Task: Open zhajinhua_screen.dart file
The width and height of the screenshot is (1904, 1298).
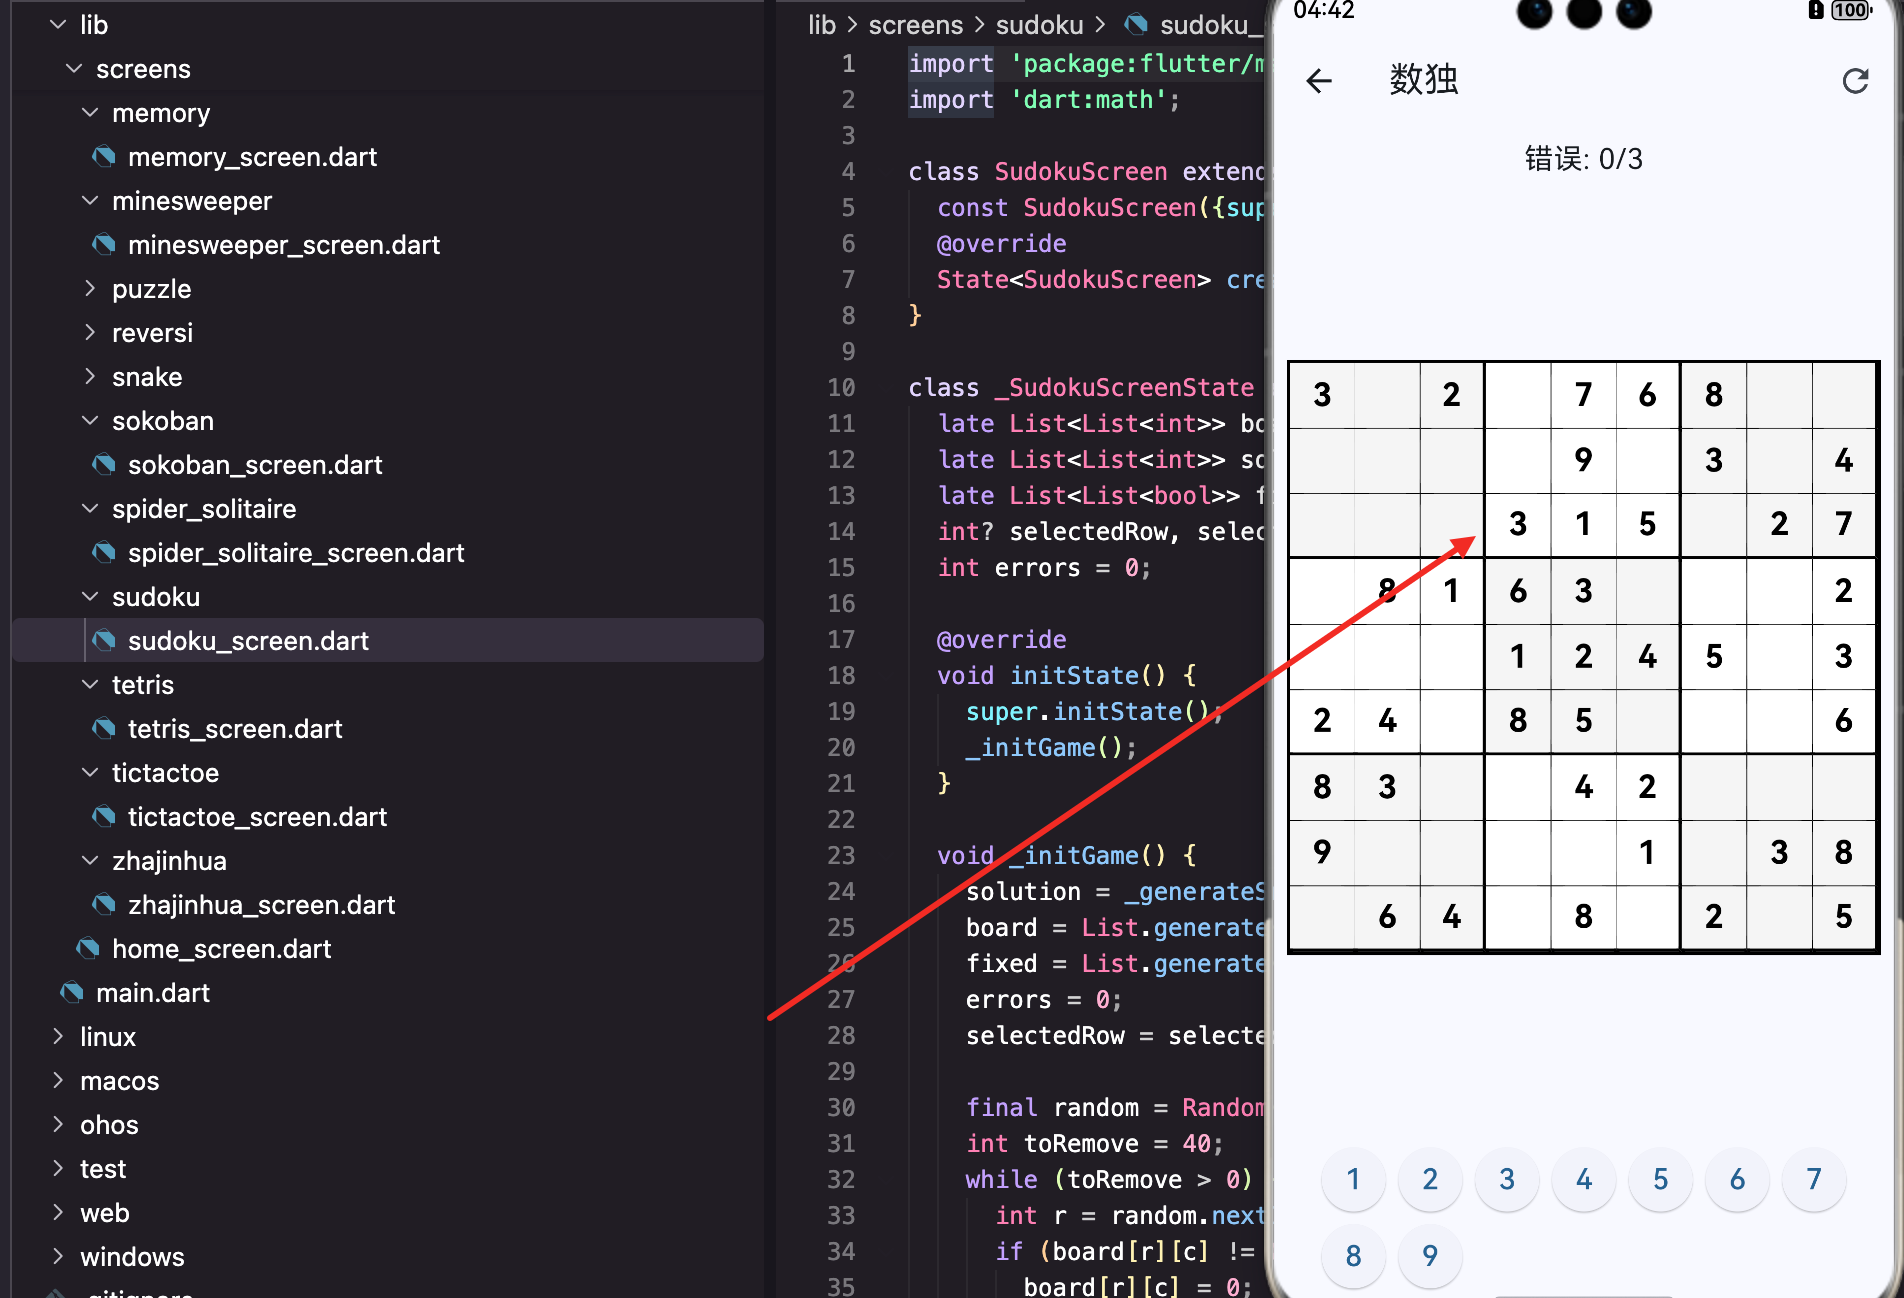Action: (x=261, y=905)
